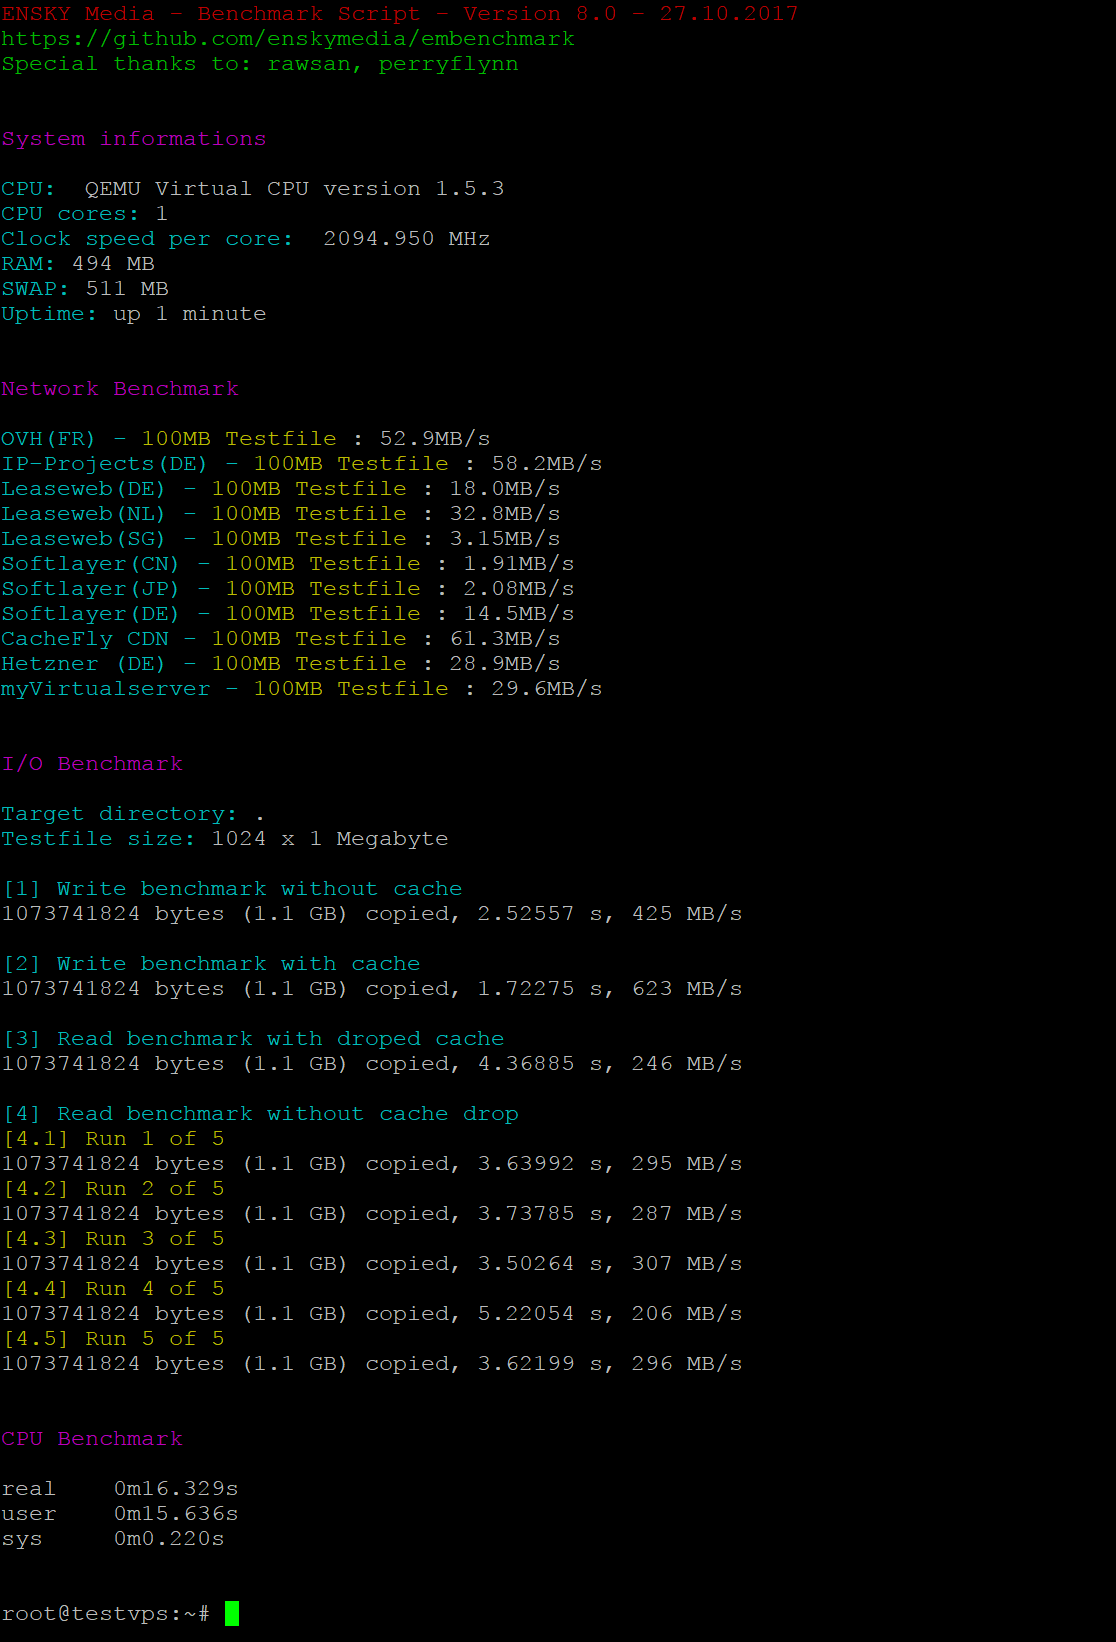Click the Softlayer(JP) testfile line
This screenshot has width=1116, height=1642.
288,589
